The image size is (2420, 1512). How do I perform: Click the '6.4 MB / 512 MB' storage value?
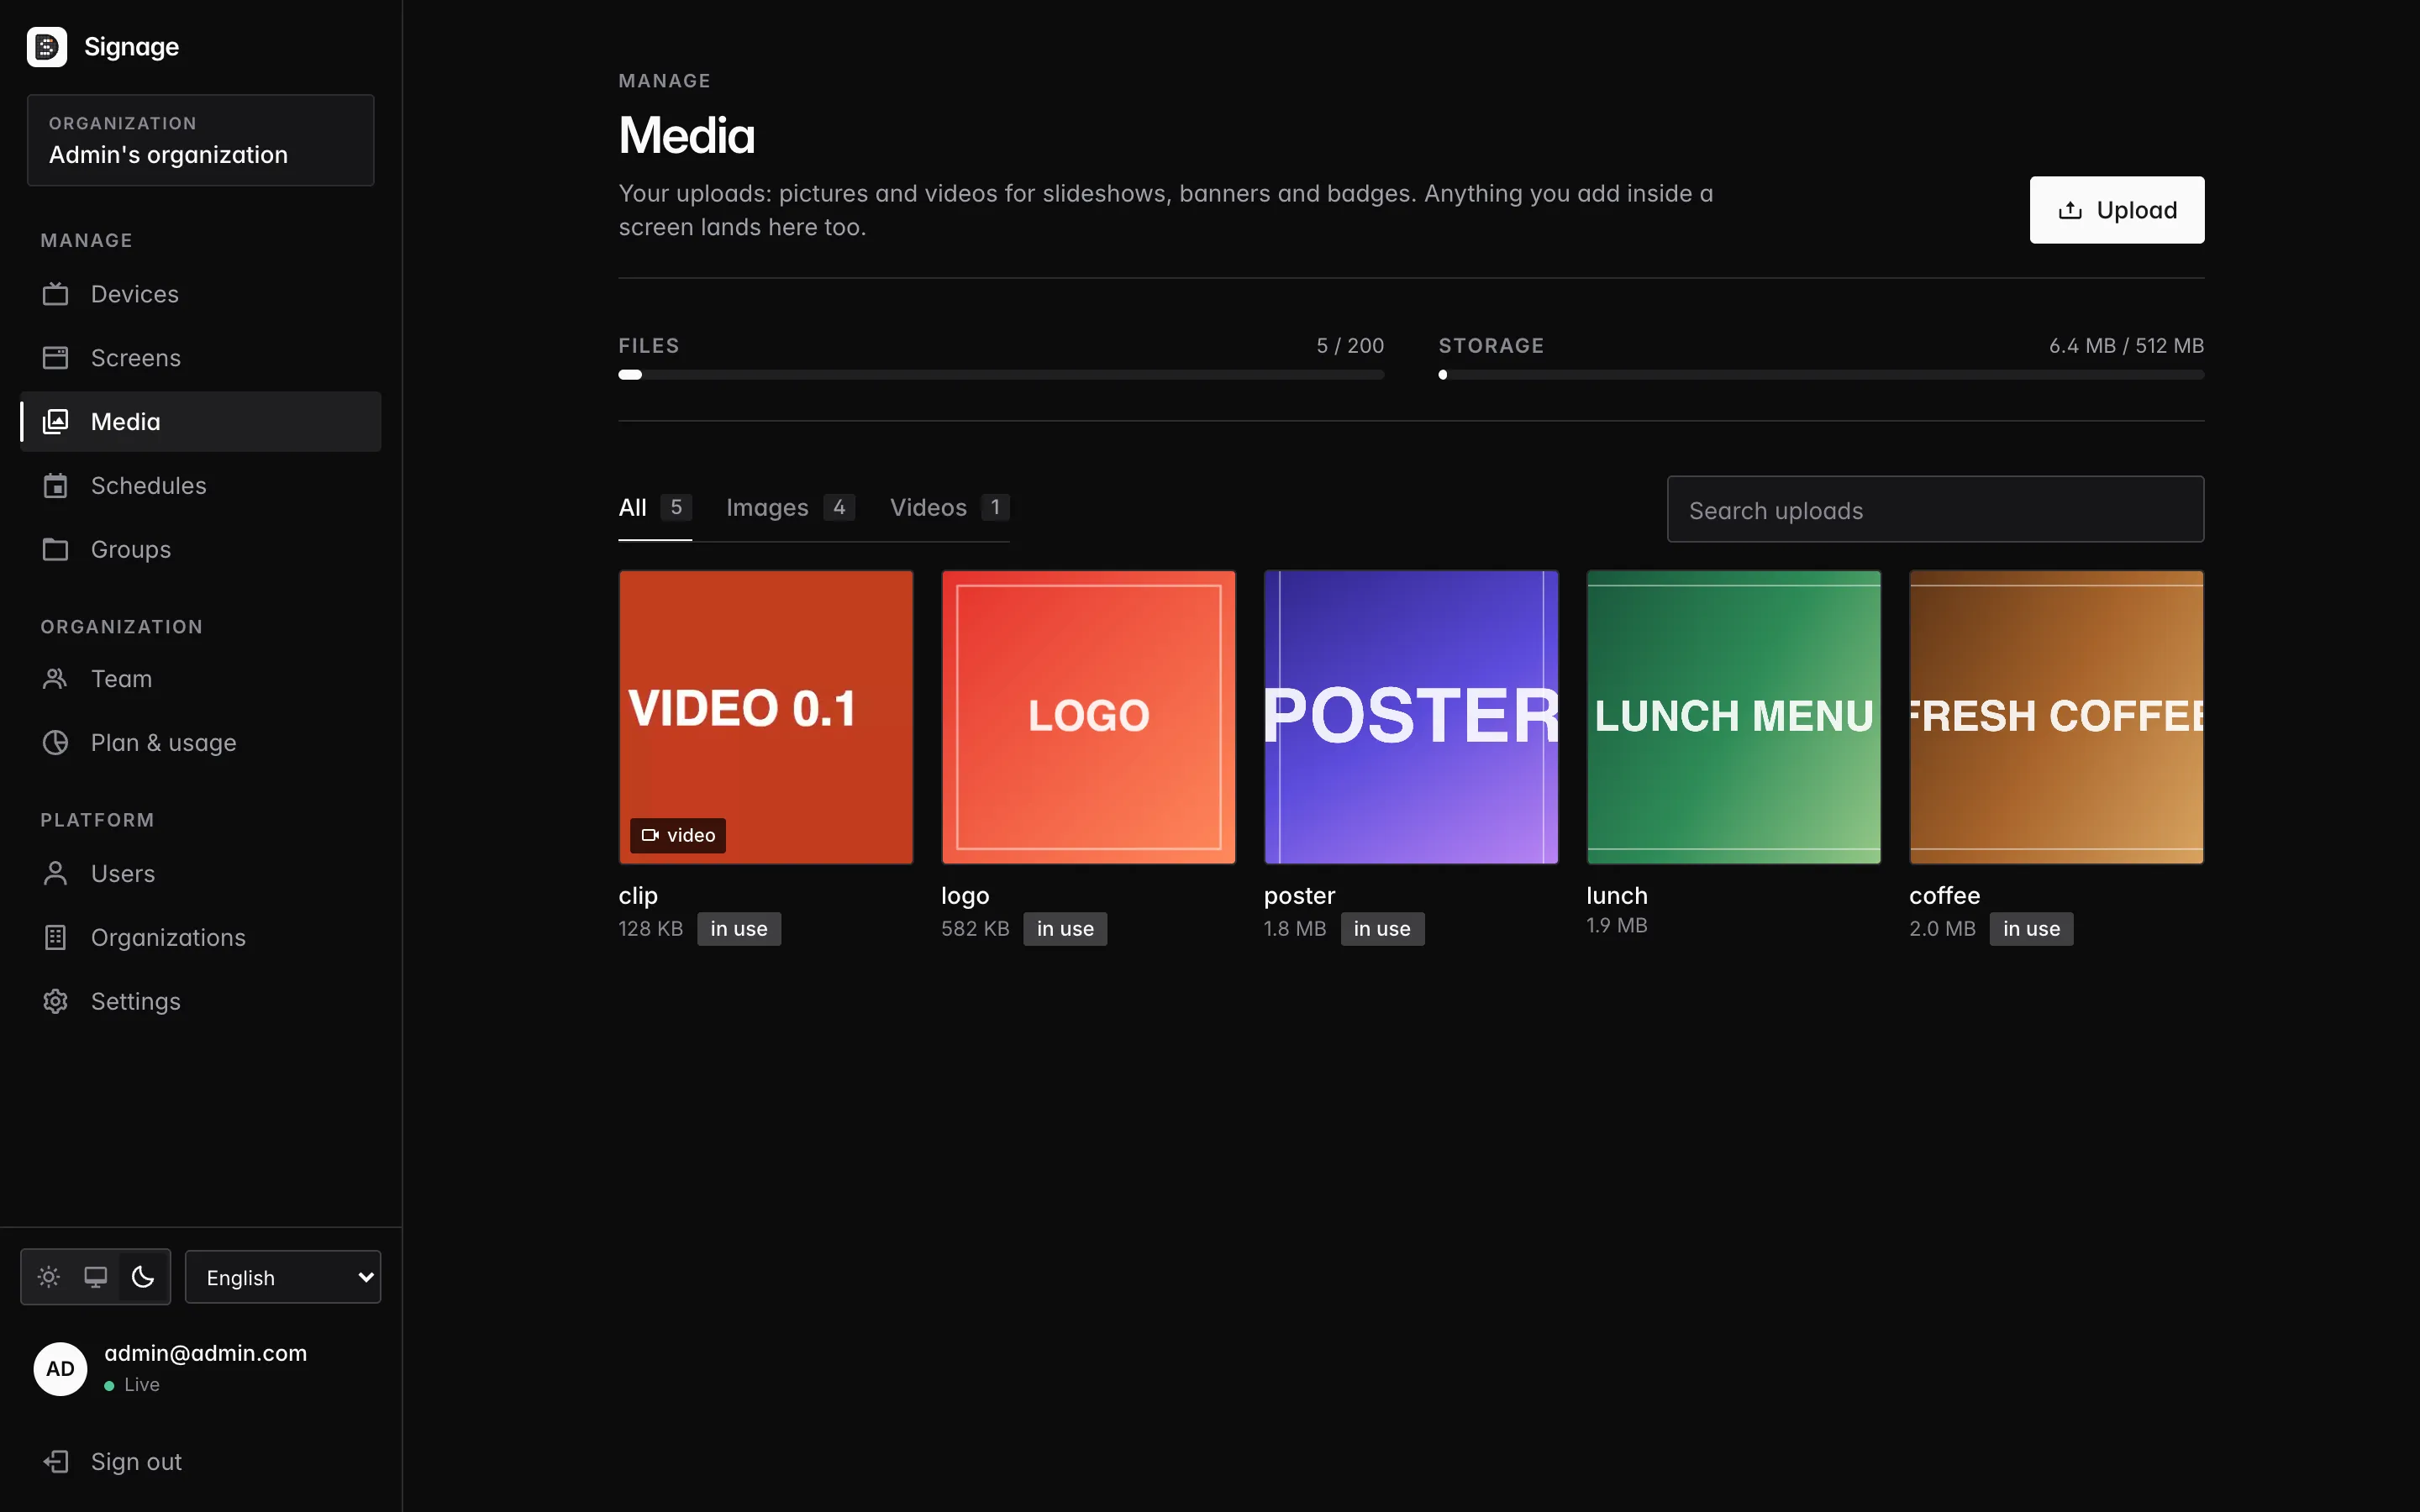point(2126,346)
